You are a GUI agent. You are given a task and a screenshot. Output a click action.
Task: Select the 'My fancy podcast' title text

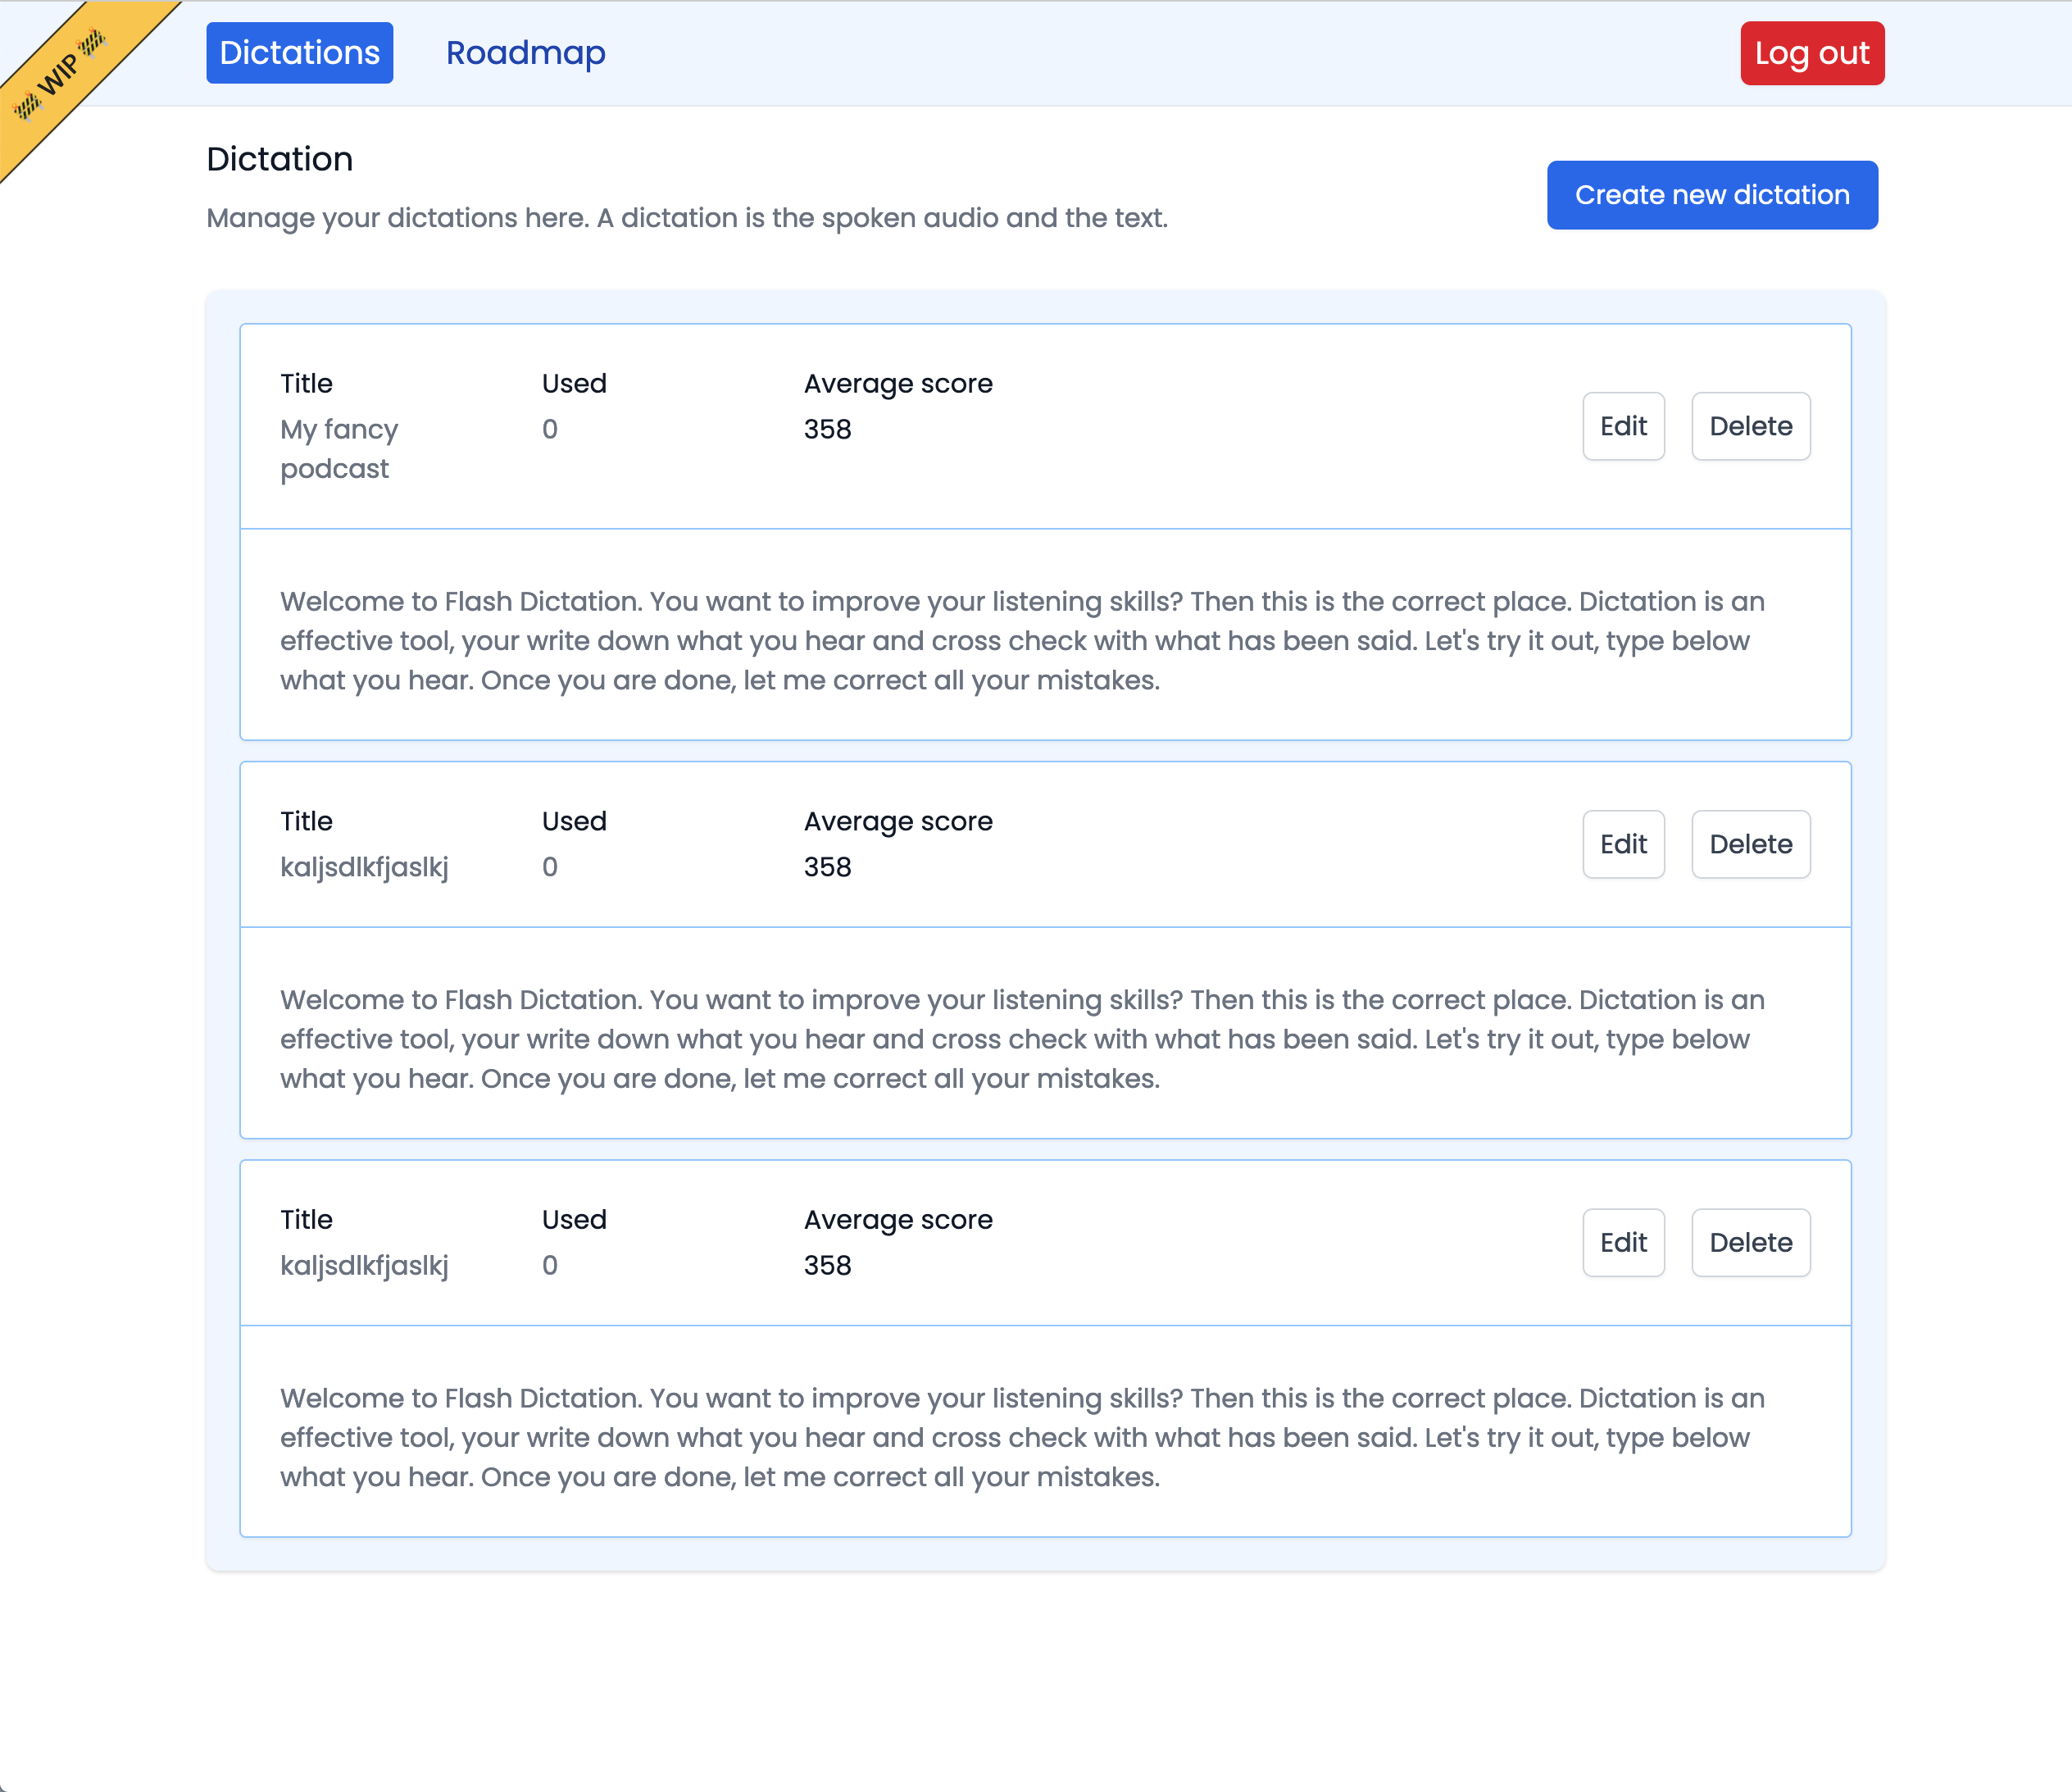pyautogui.click(x=338, y=448)
